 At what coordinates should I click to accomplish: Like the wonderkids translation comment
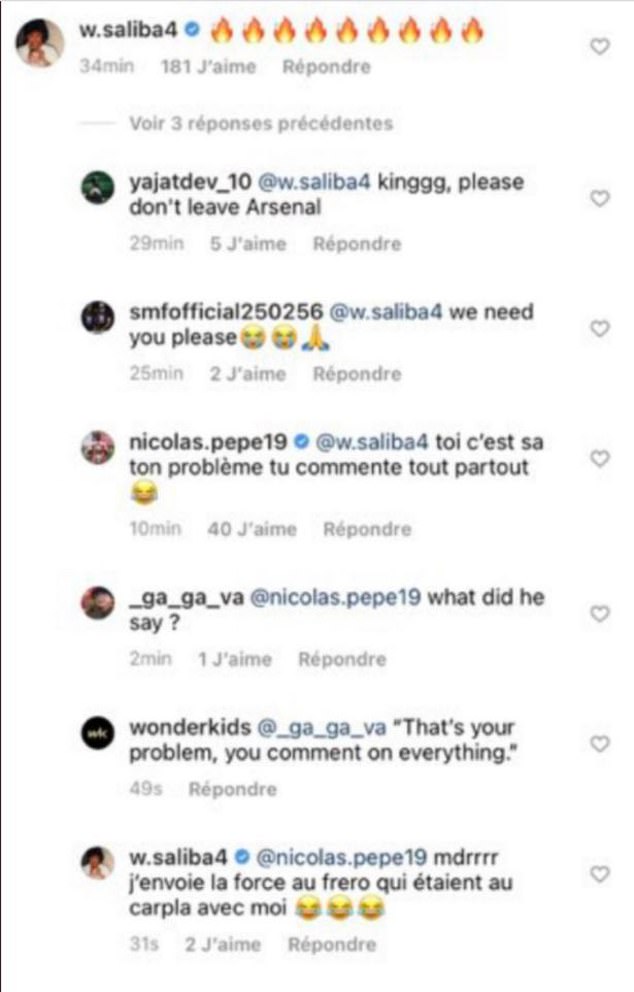tap(599, 743)
